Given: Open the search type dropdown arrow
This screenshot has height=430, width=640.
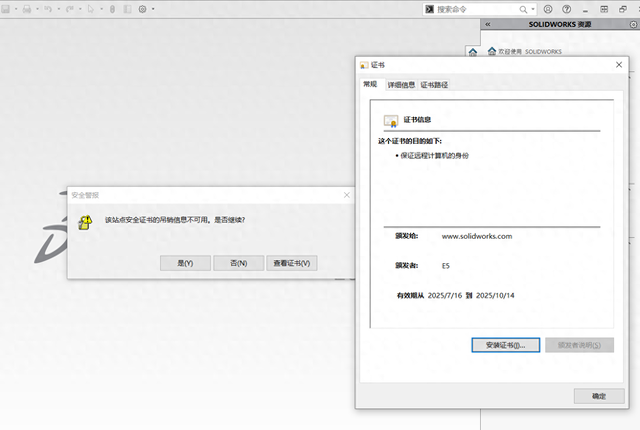Looking at the screenshot, I should click(x=533, y=9).
